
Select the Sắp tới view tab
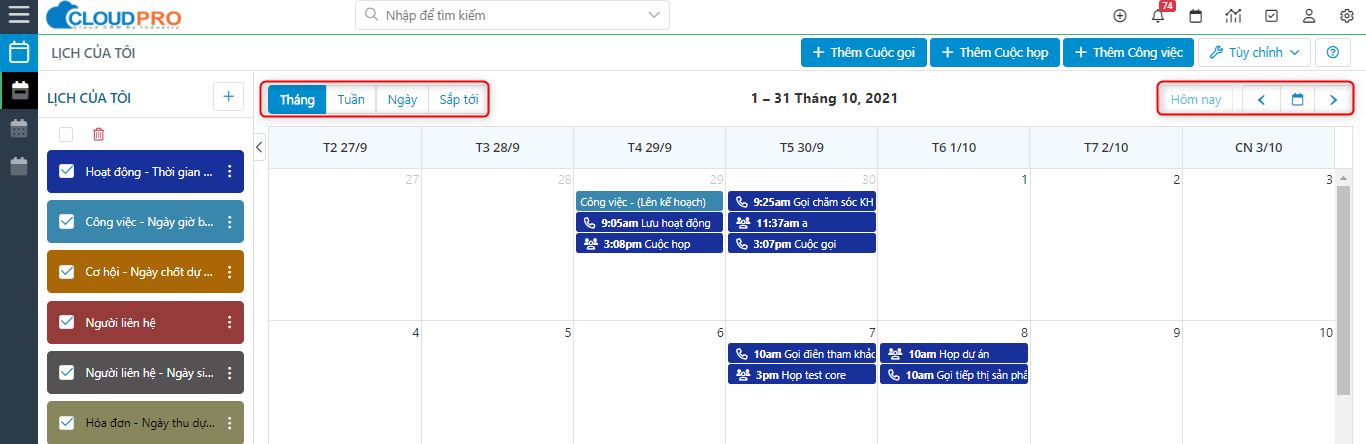point(458,99)
